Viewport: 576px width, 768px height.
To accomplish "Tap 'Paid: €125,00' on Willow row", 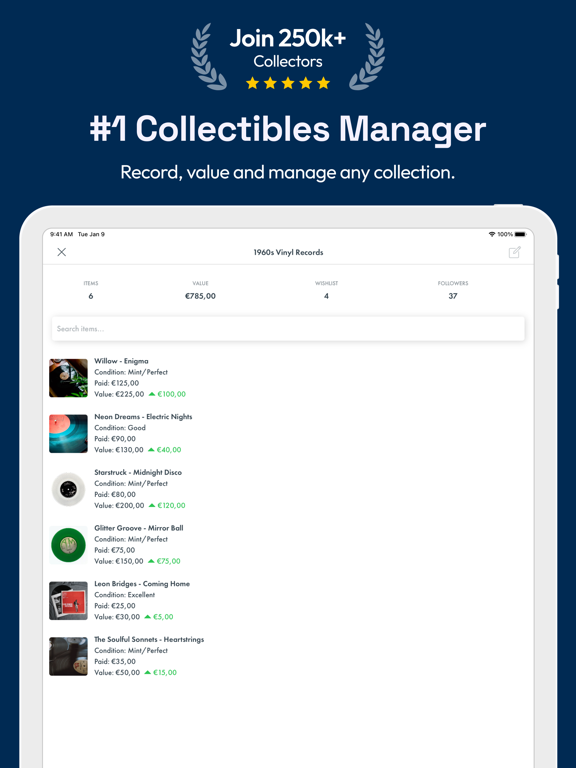I will pyautogui.click(x=117, y=383).
